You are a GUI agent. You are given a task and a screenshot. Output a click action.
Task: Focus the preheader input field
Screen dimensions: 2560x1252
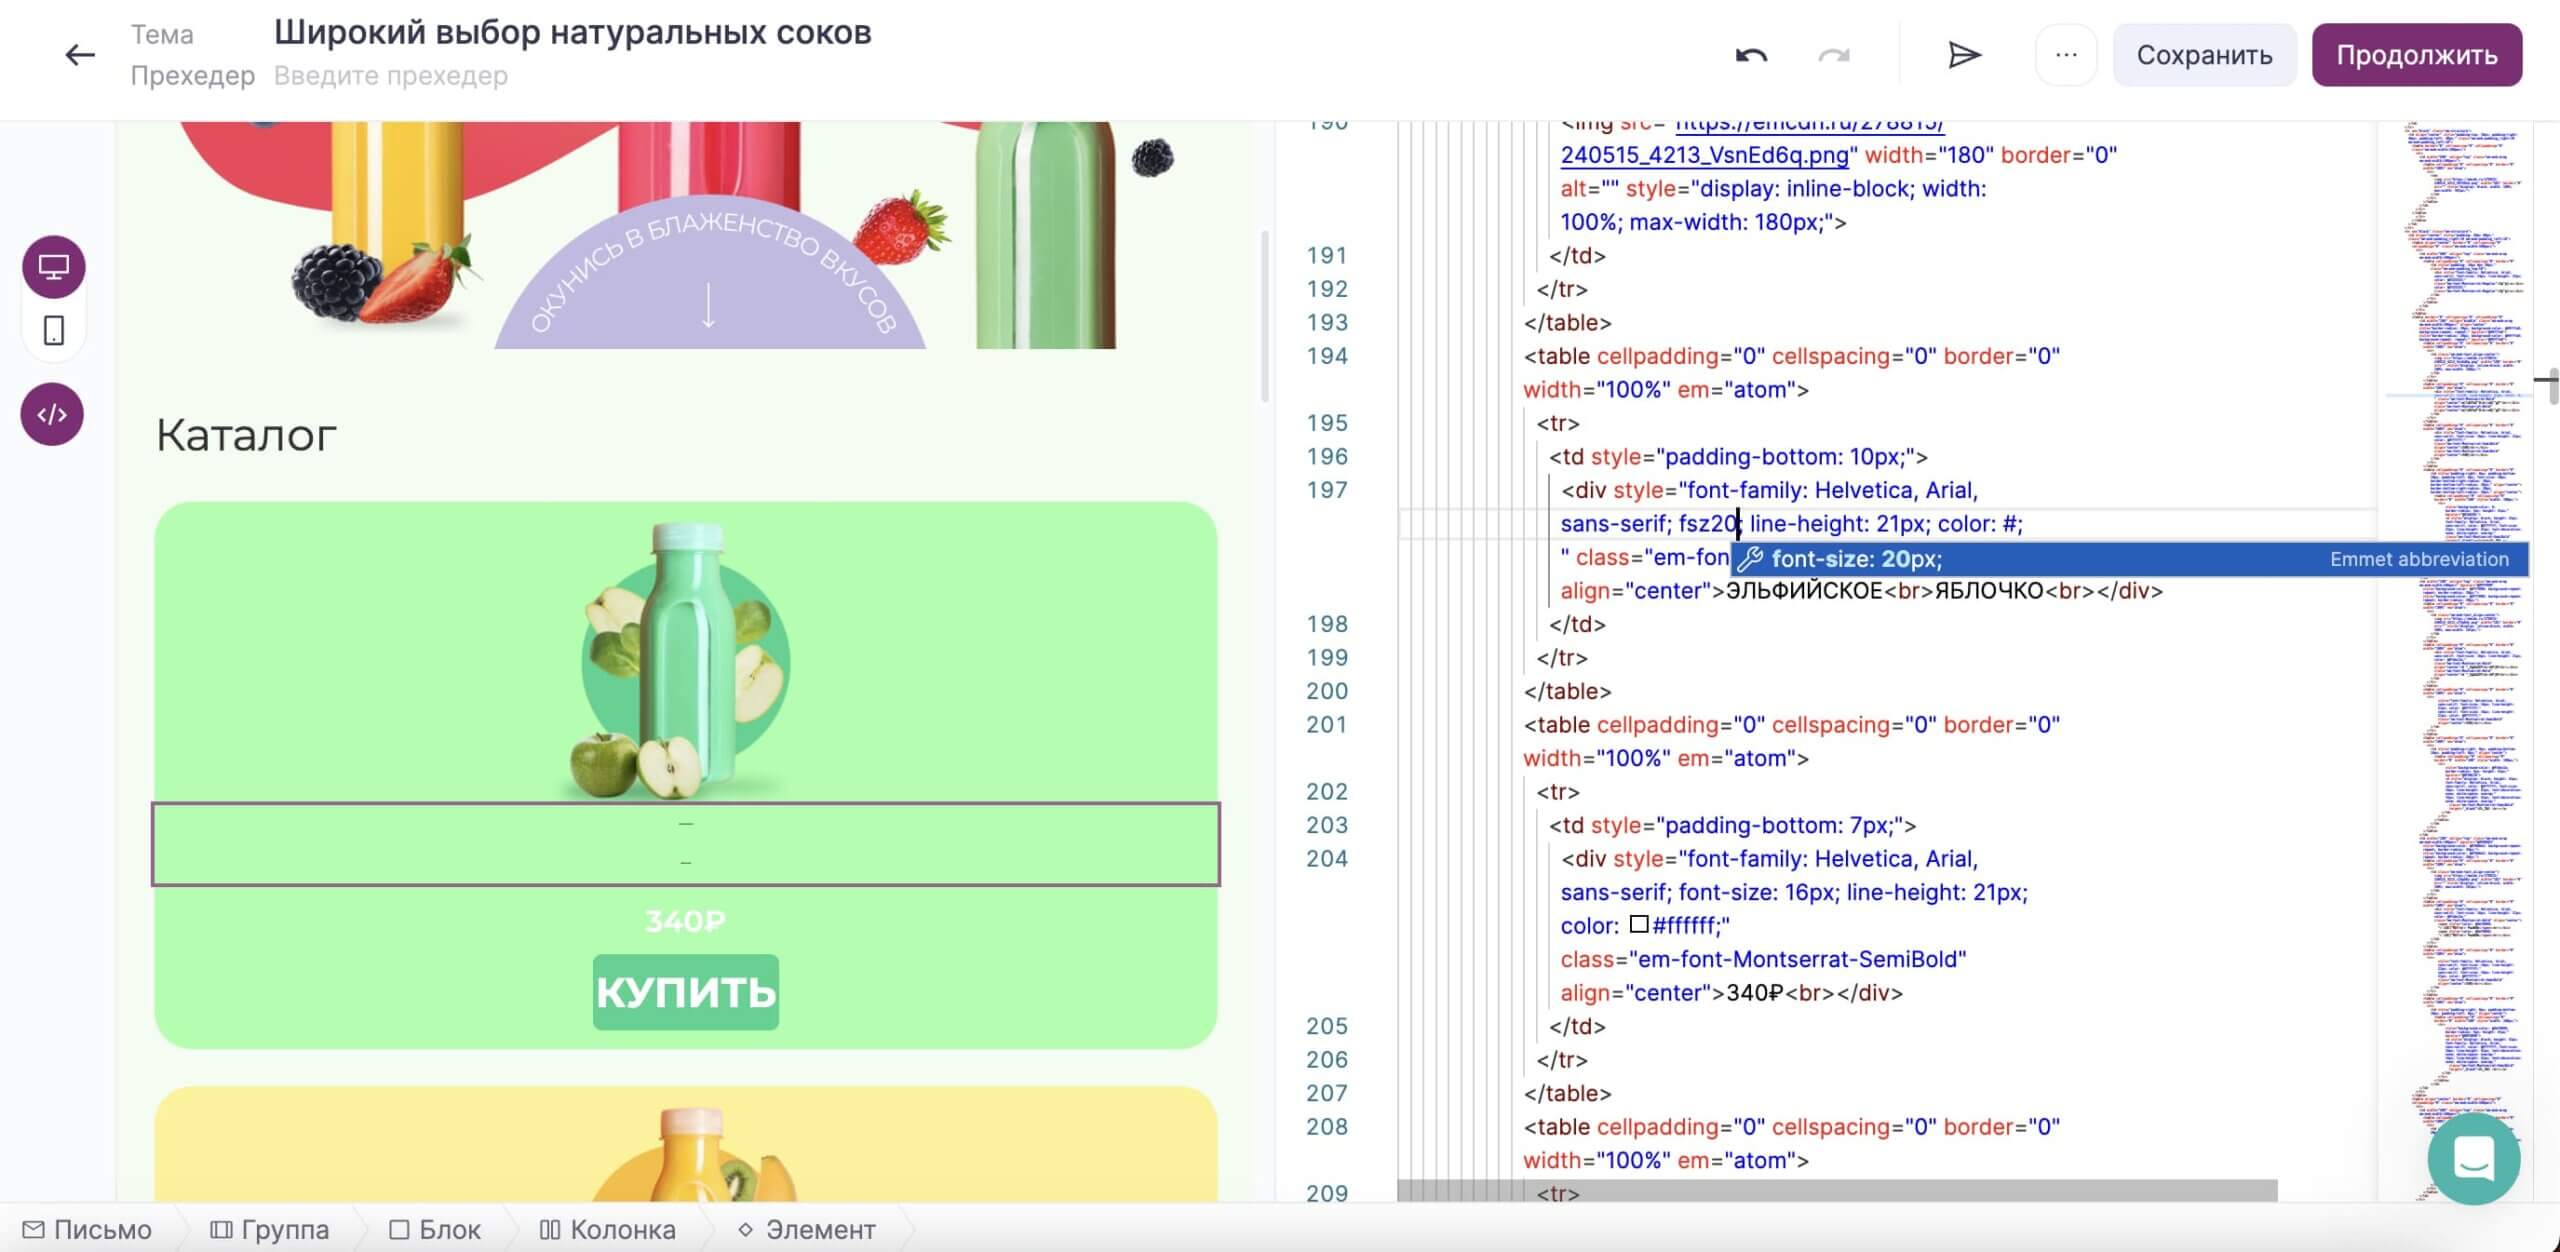point(391,76)
